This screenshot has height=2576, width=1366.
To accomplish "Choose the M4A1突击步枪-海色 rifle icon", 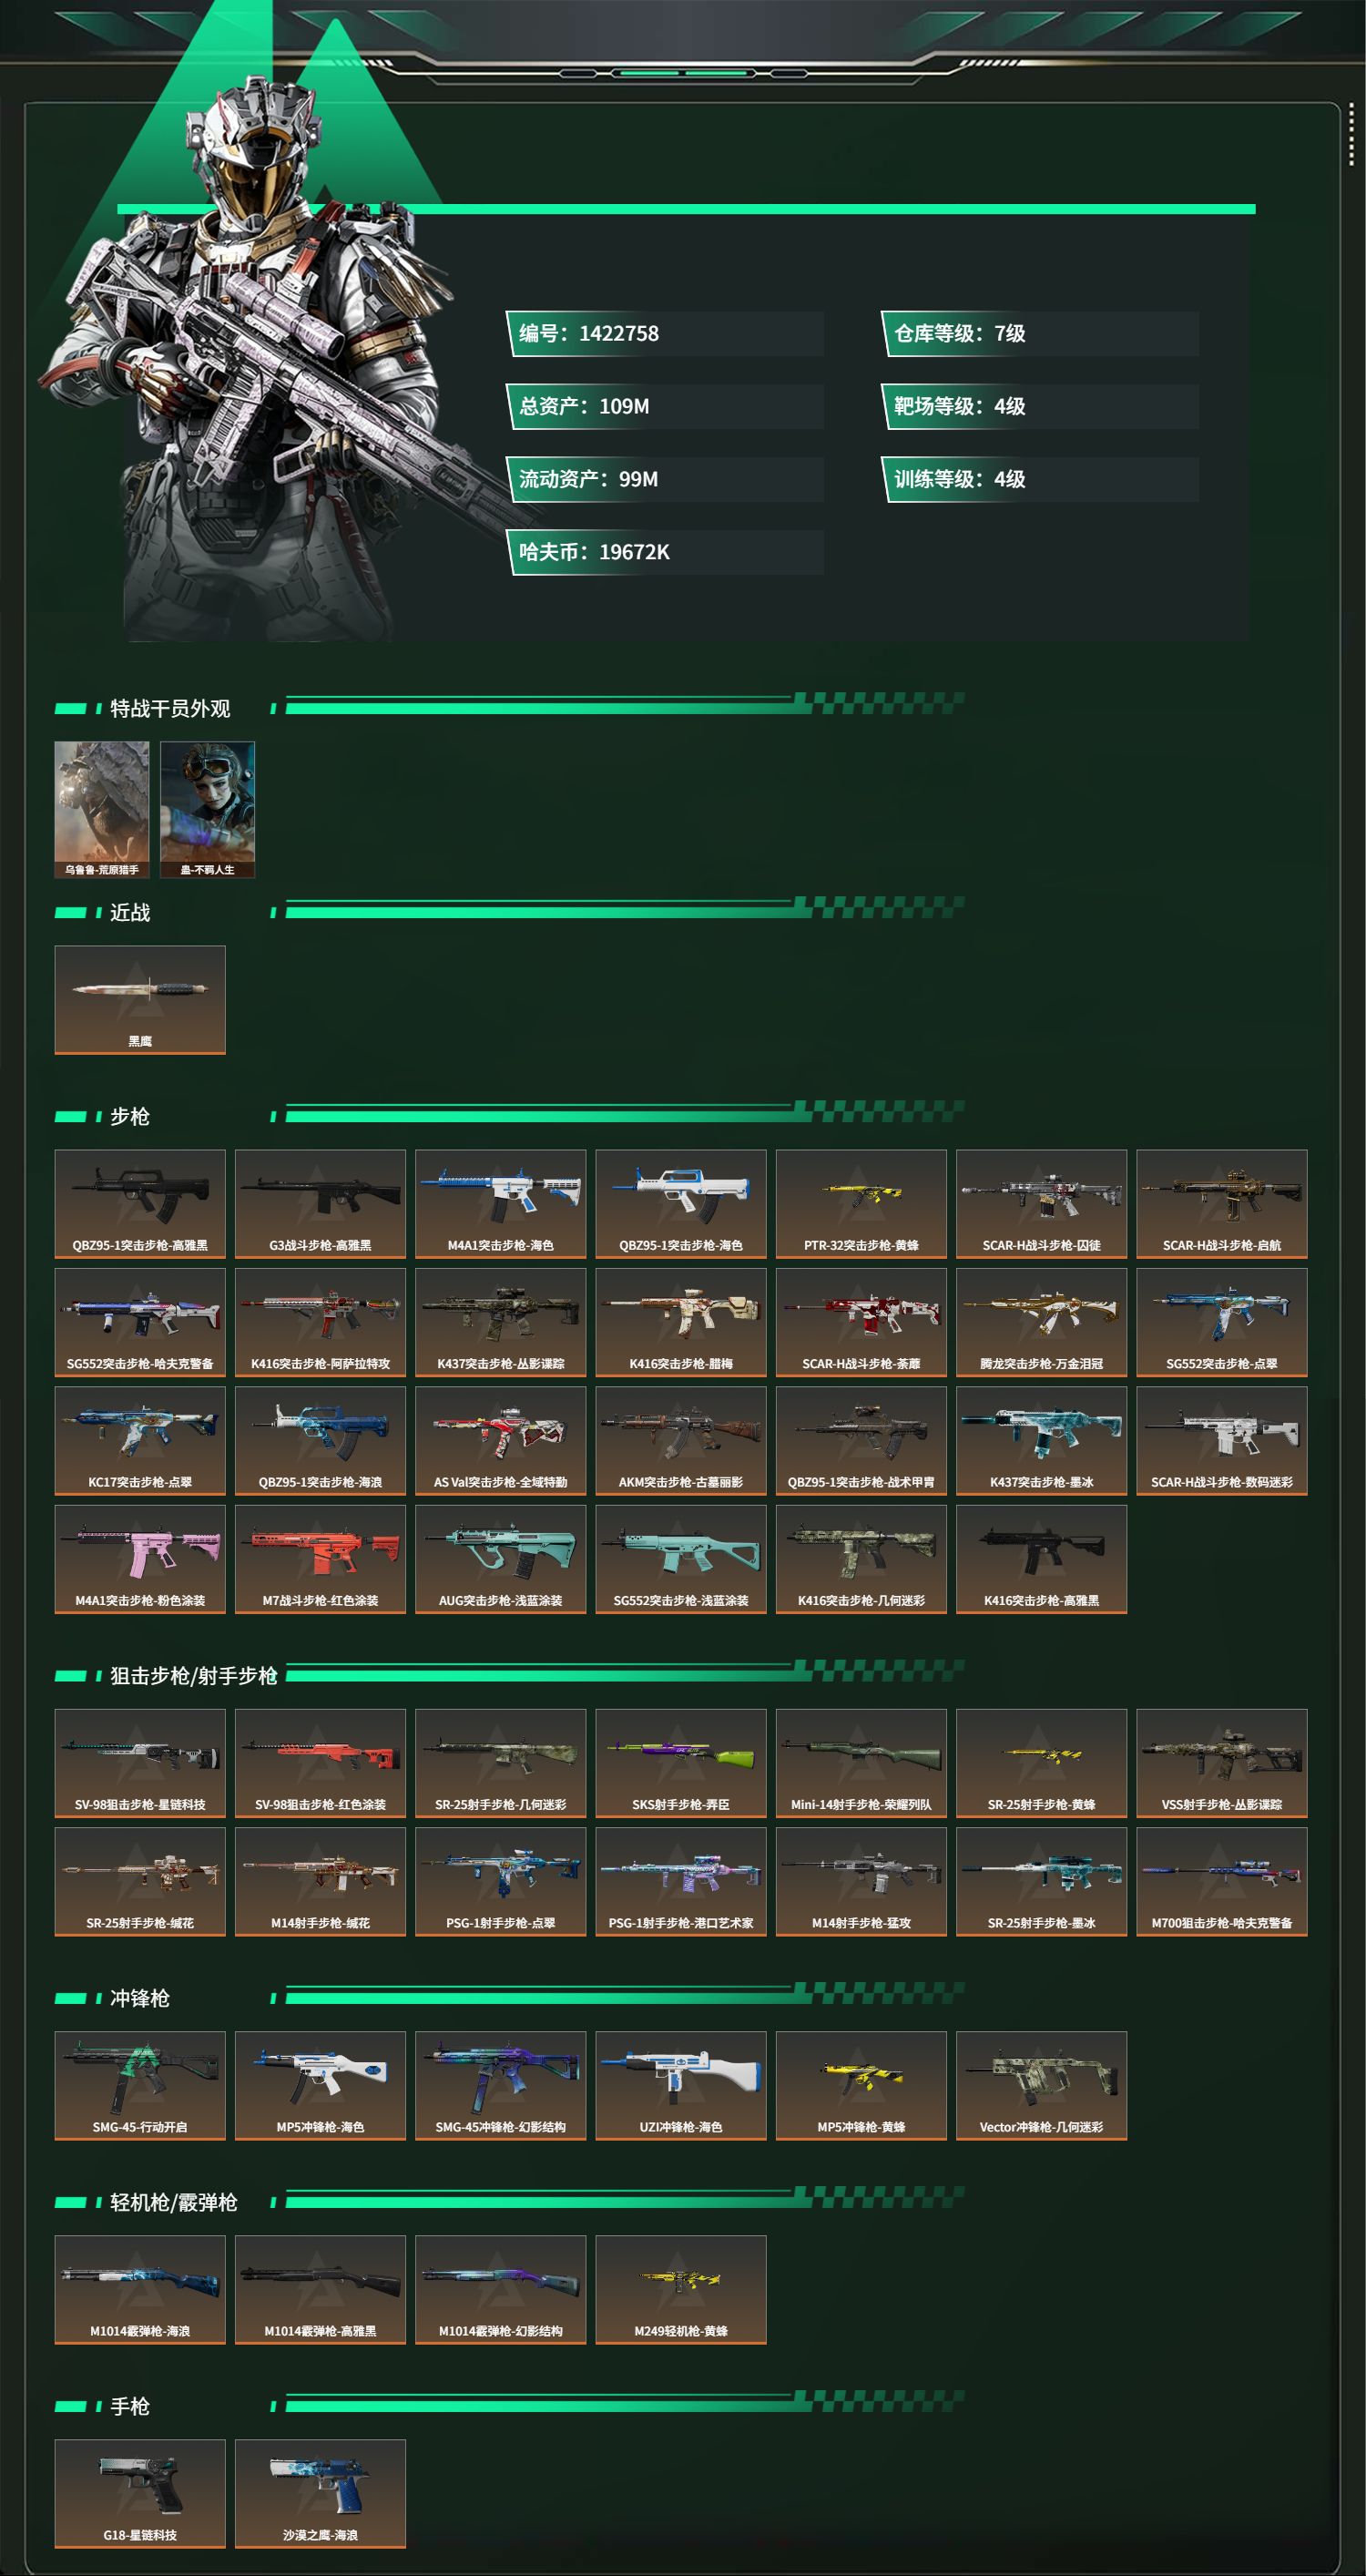I will pyautogui.click(x=501, y=1203).
